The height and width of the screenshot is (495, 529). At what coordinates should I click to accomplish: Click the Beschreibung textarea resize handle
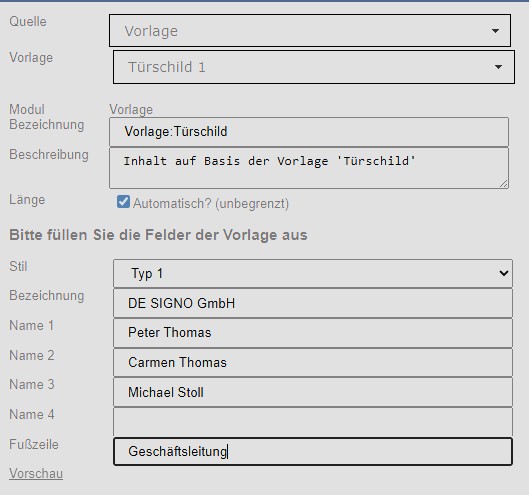[503, 184]
